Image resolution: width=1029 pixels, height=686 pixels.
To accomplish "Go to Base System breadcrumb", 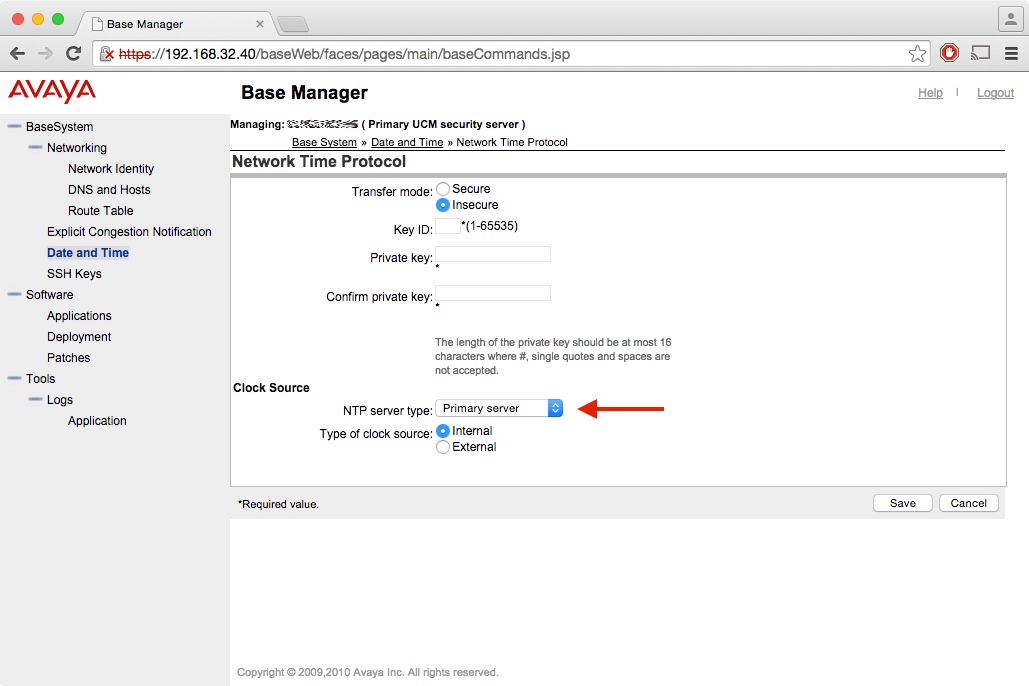I will click(324, 142).
